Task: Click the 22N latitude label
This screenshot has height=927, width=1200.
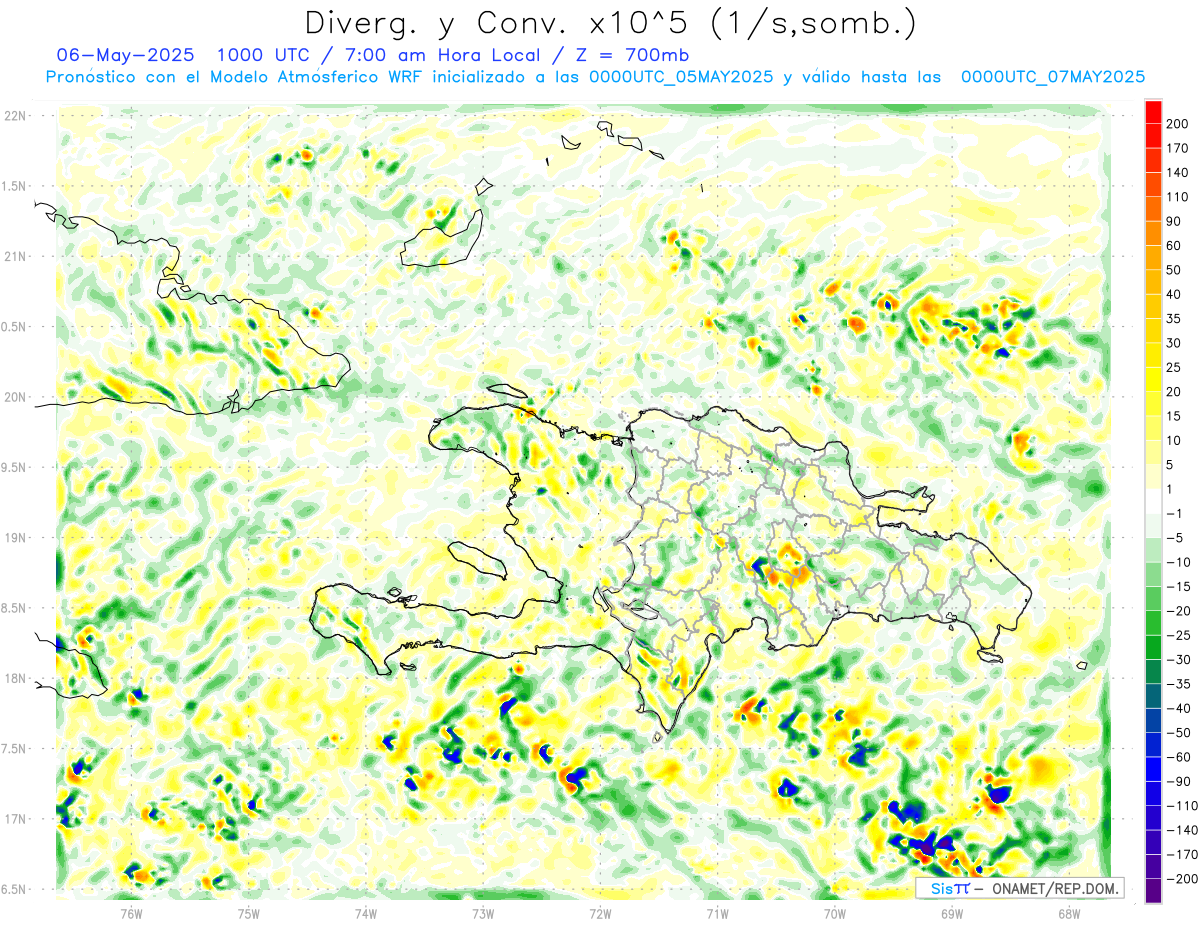Action: (x=16, y=116)
